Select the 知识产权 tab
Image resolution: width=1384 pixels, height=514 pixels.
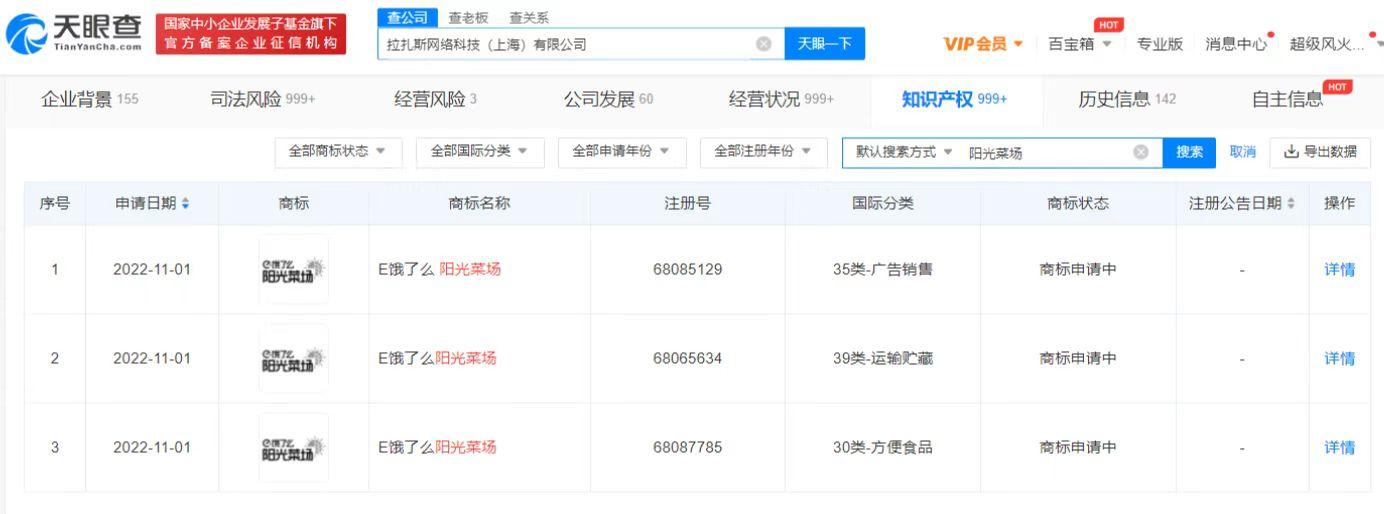coord(954,99)
